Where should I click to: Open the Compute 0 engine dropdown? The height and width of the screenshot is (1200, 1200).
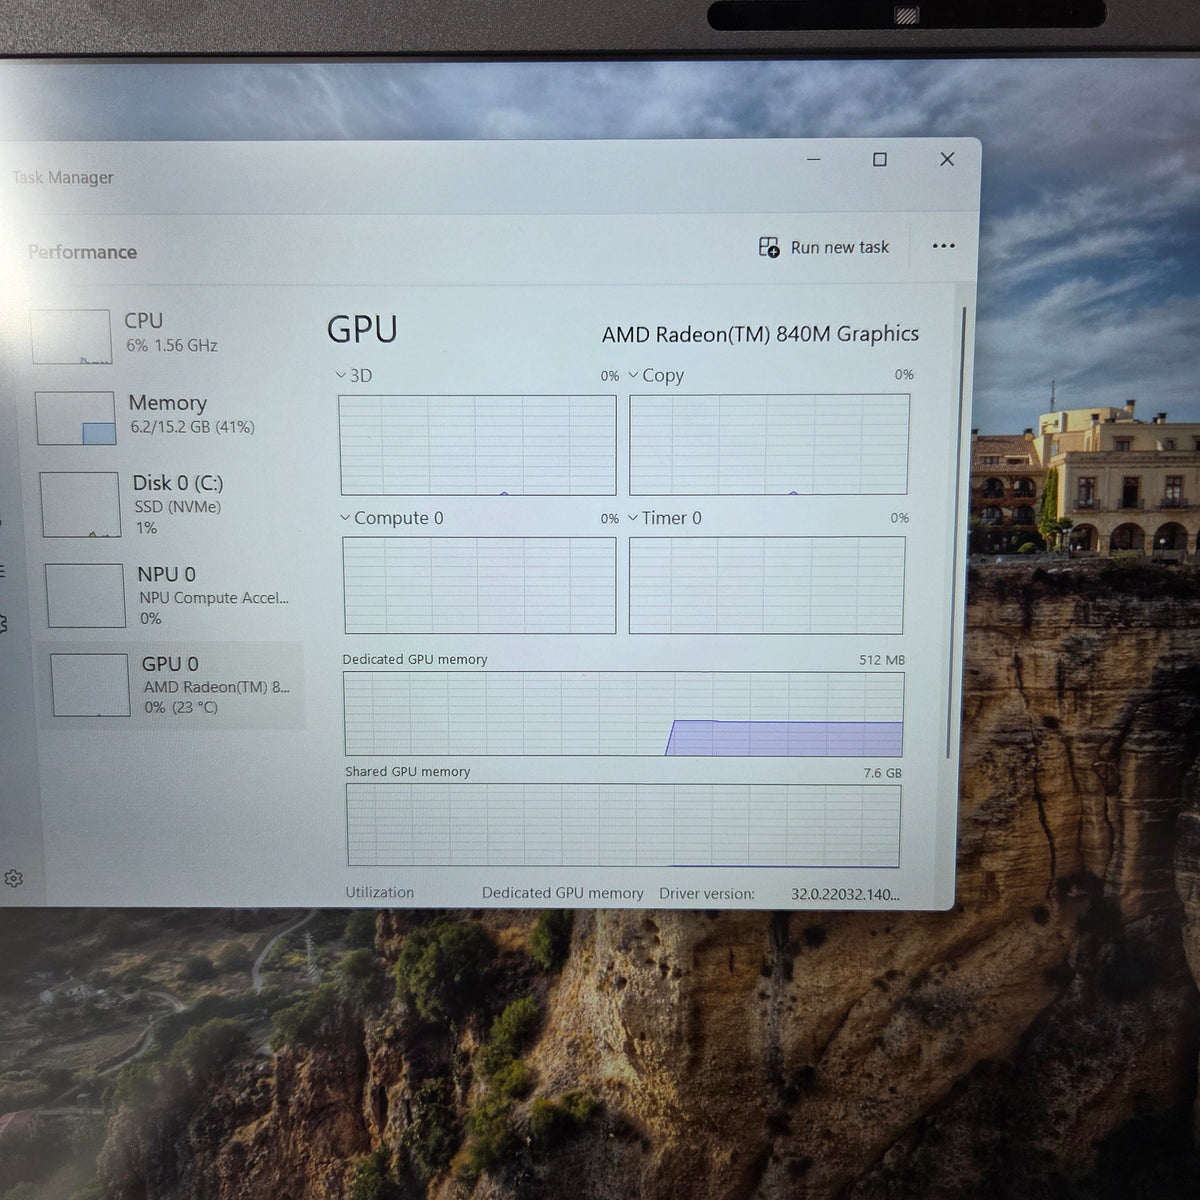pos(391,518)
